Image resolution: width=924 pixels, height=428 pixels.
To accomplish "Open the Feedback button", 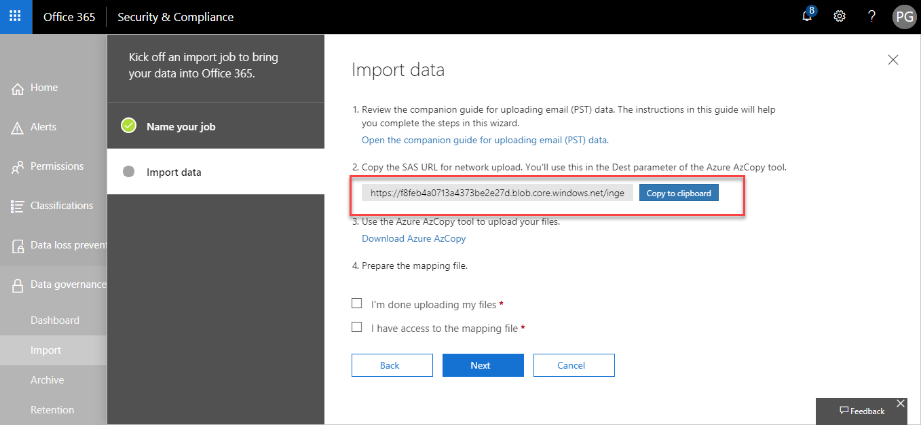I will pos(862,411).
